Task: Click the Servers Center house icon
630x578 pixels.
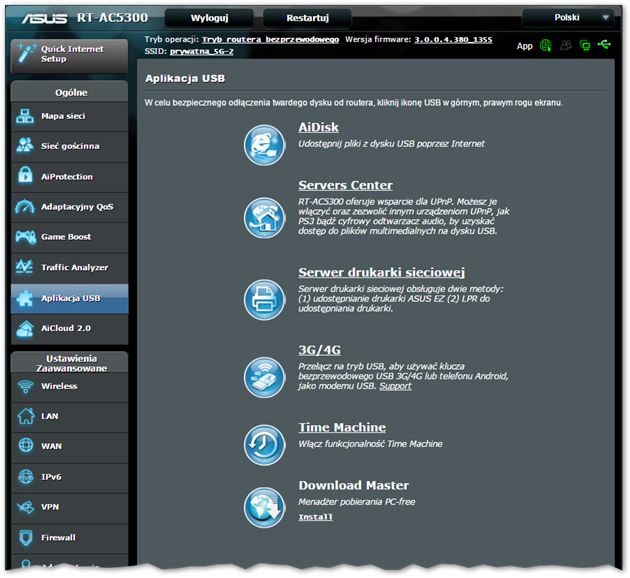Action: [x=264, y=218]
